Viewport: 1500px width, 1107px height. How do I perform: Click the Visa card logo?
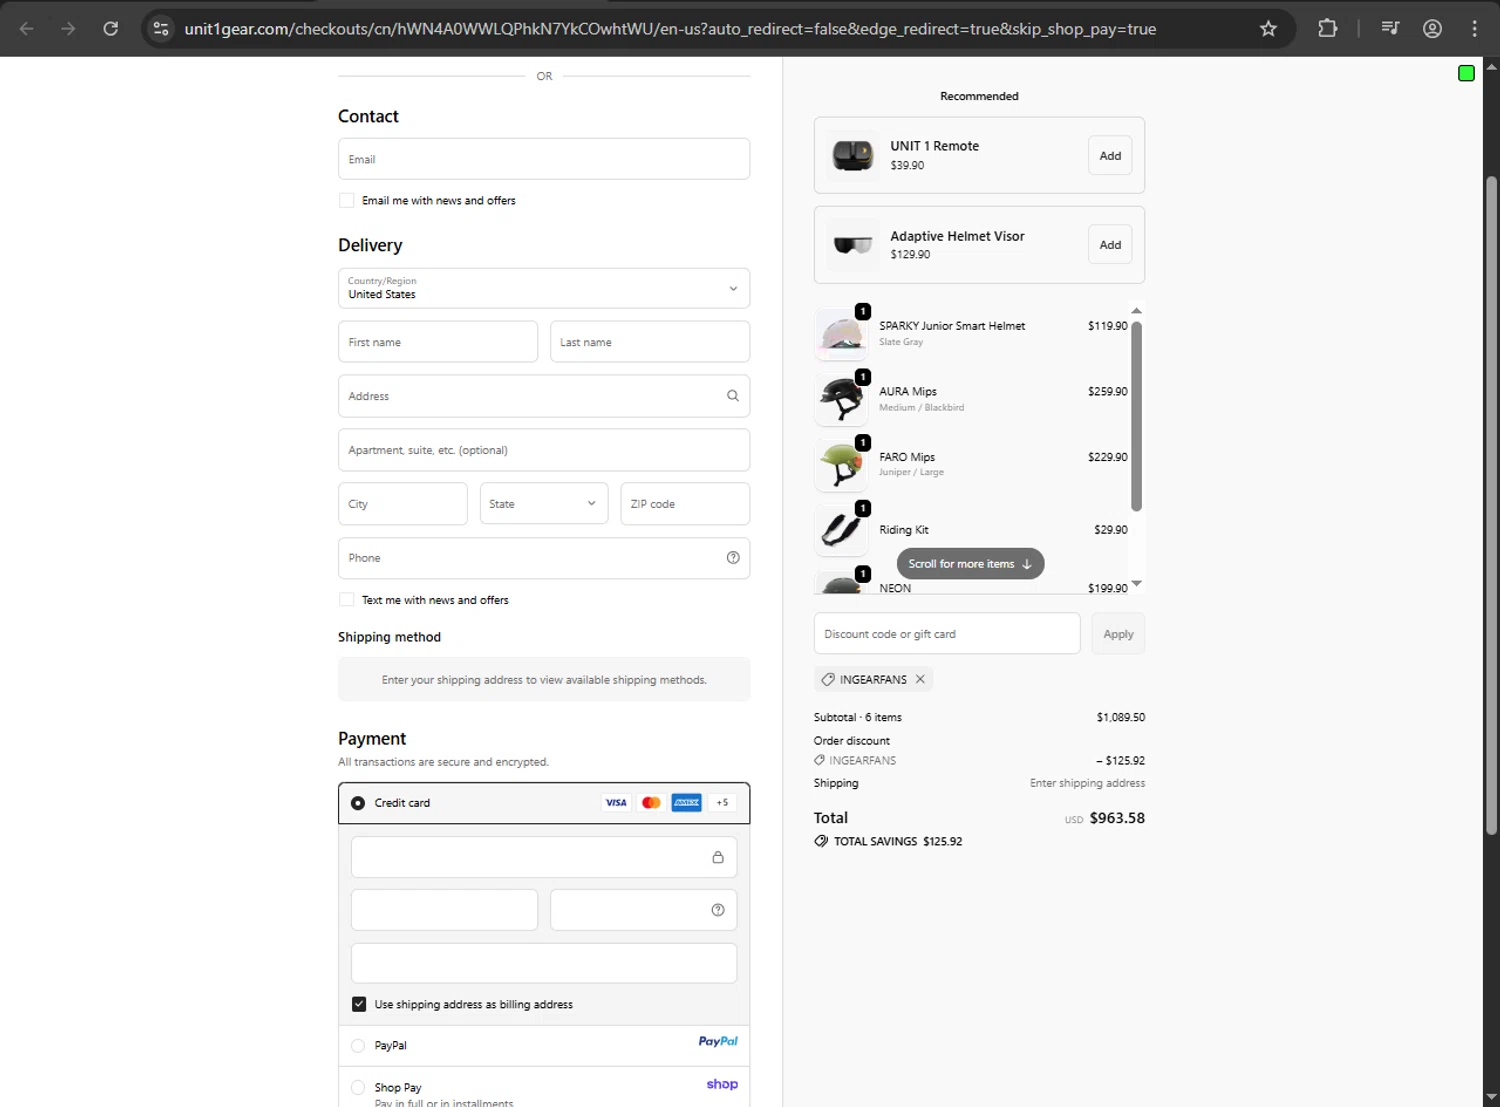tap(616, 803)
